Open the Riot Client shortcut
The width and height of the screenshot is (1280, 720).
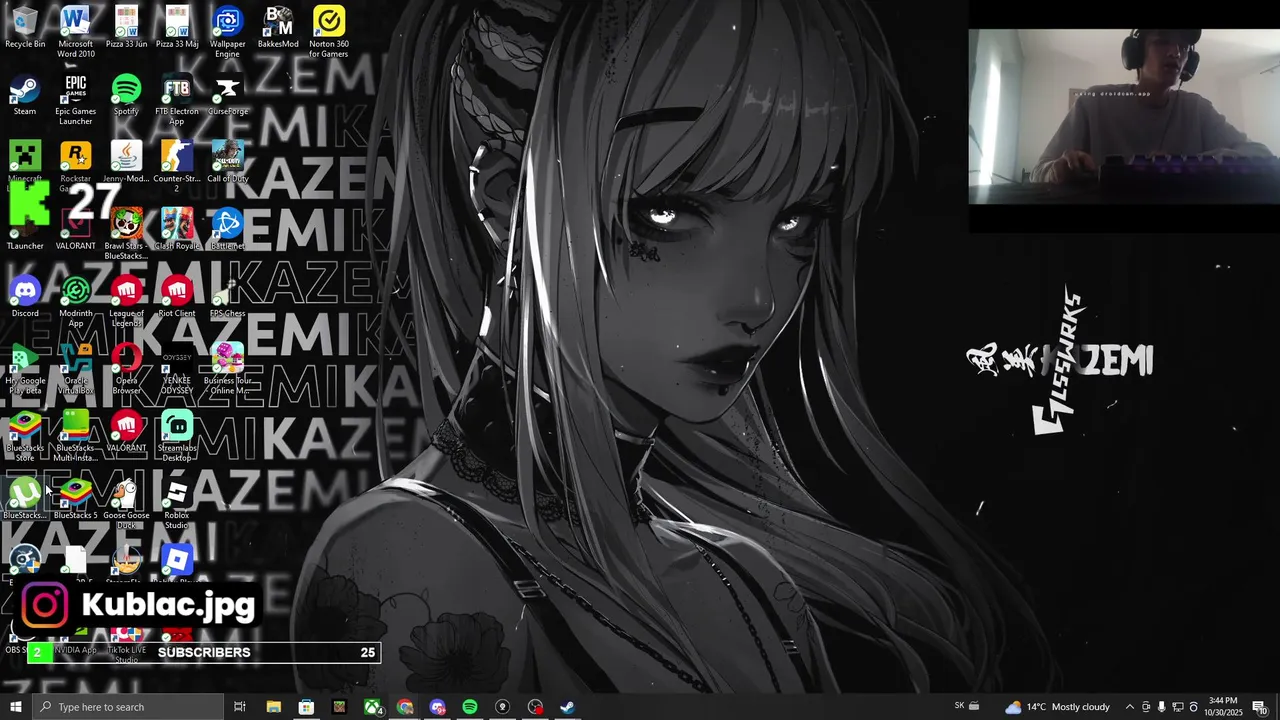click(177, 297)
